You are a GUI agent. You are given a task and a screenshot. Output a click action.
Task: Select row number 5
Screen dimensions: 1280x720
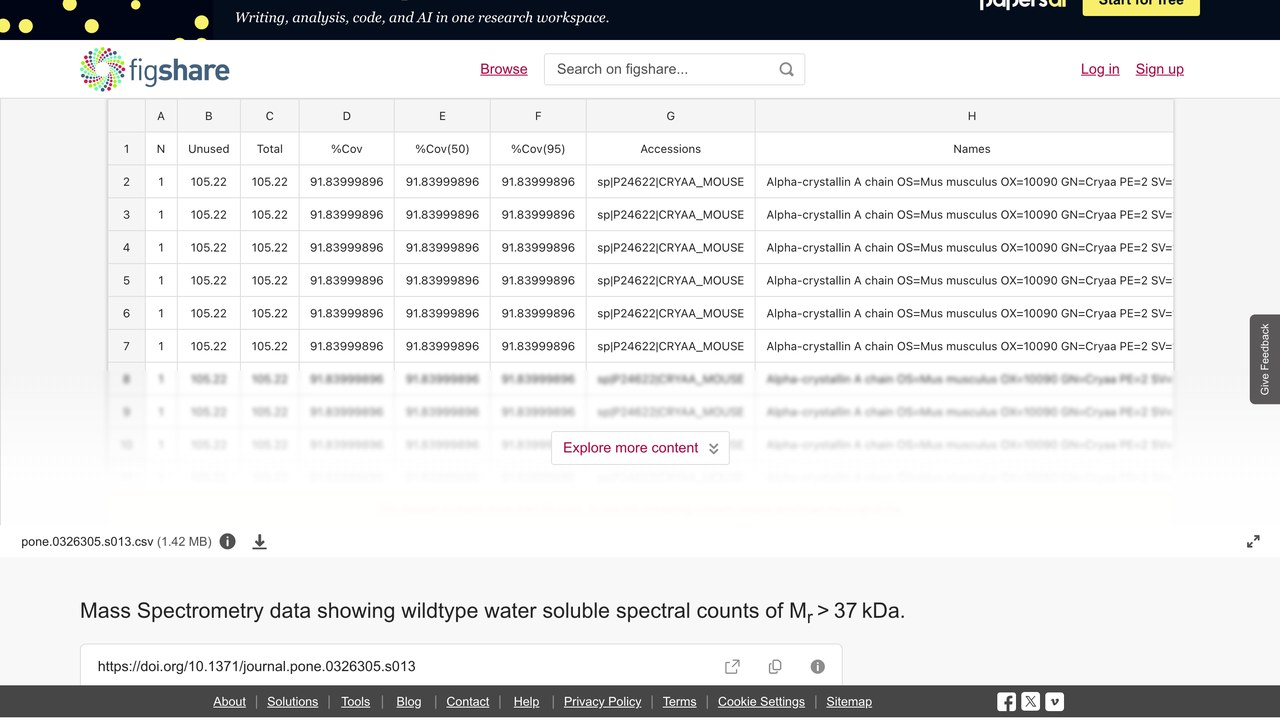click(x=127, y=281)
